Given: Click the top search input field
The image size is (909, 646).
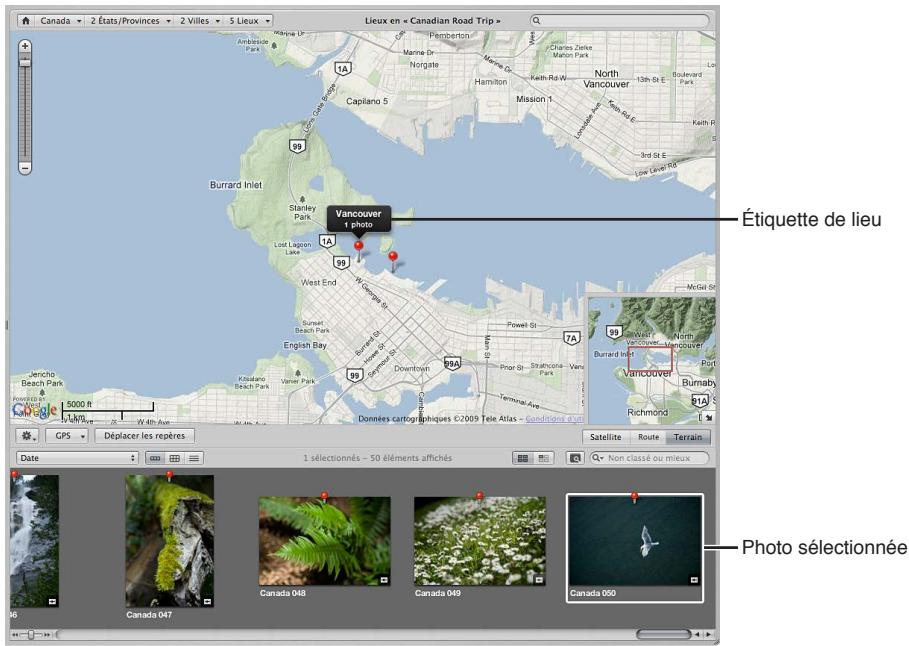Looking at the screenshot, I should coord(620,20).
